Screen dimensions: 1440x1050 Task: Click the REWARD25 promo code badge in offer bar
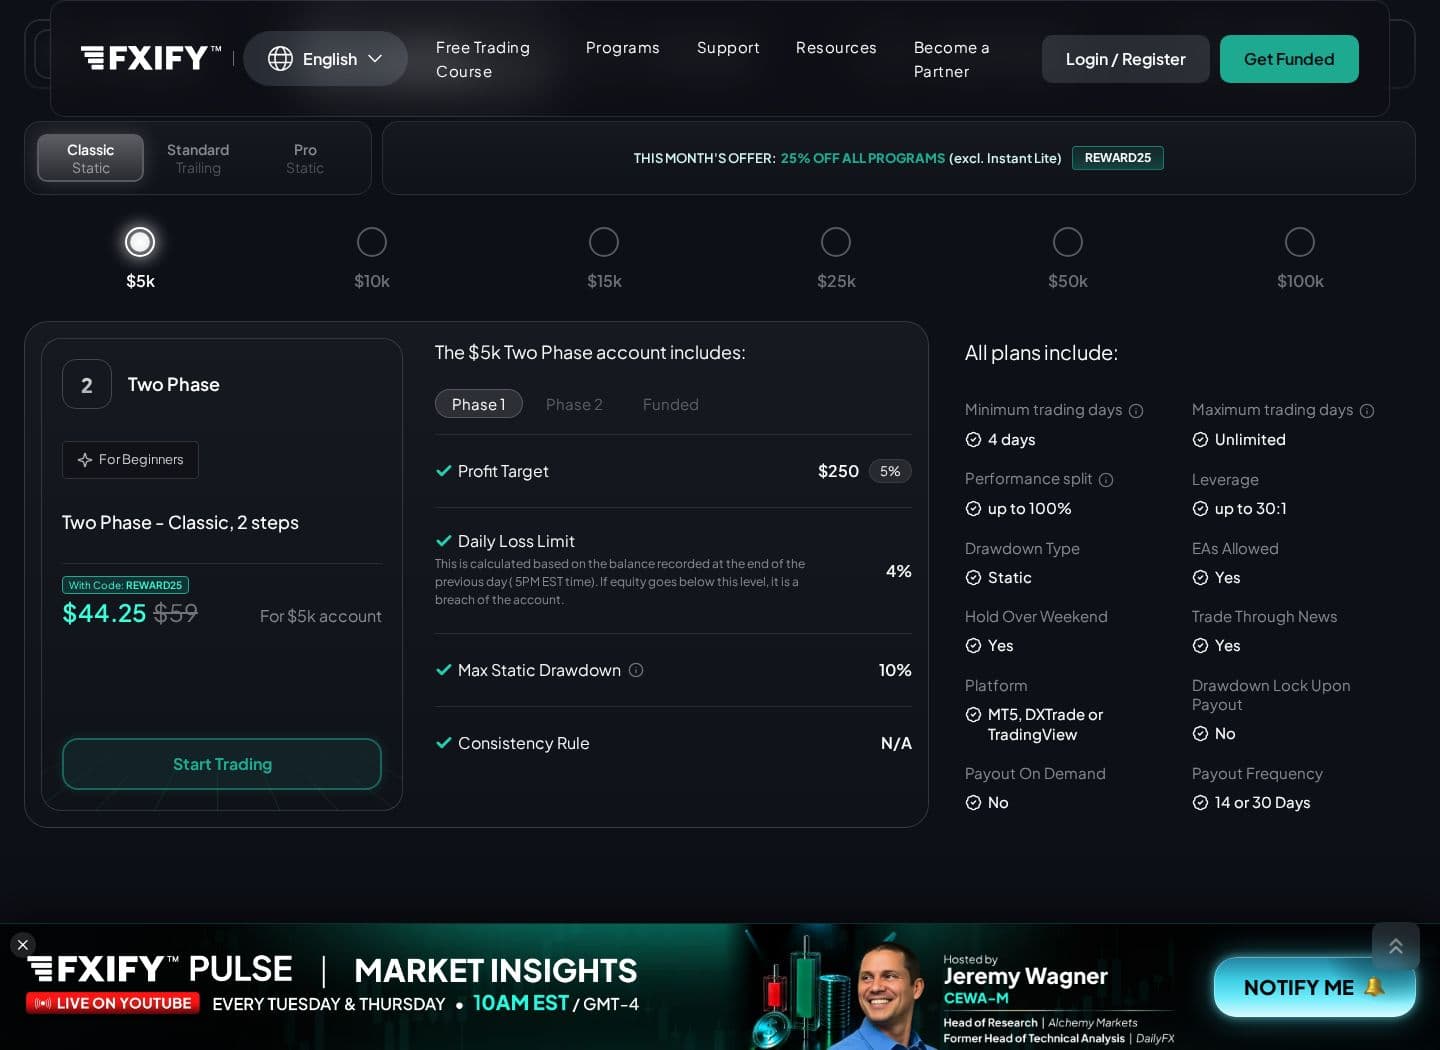click(1118, 158)
